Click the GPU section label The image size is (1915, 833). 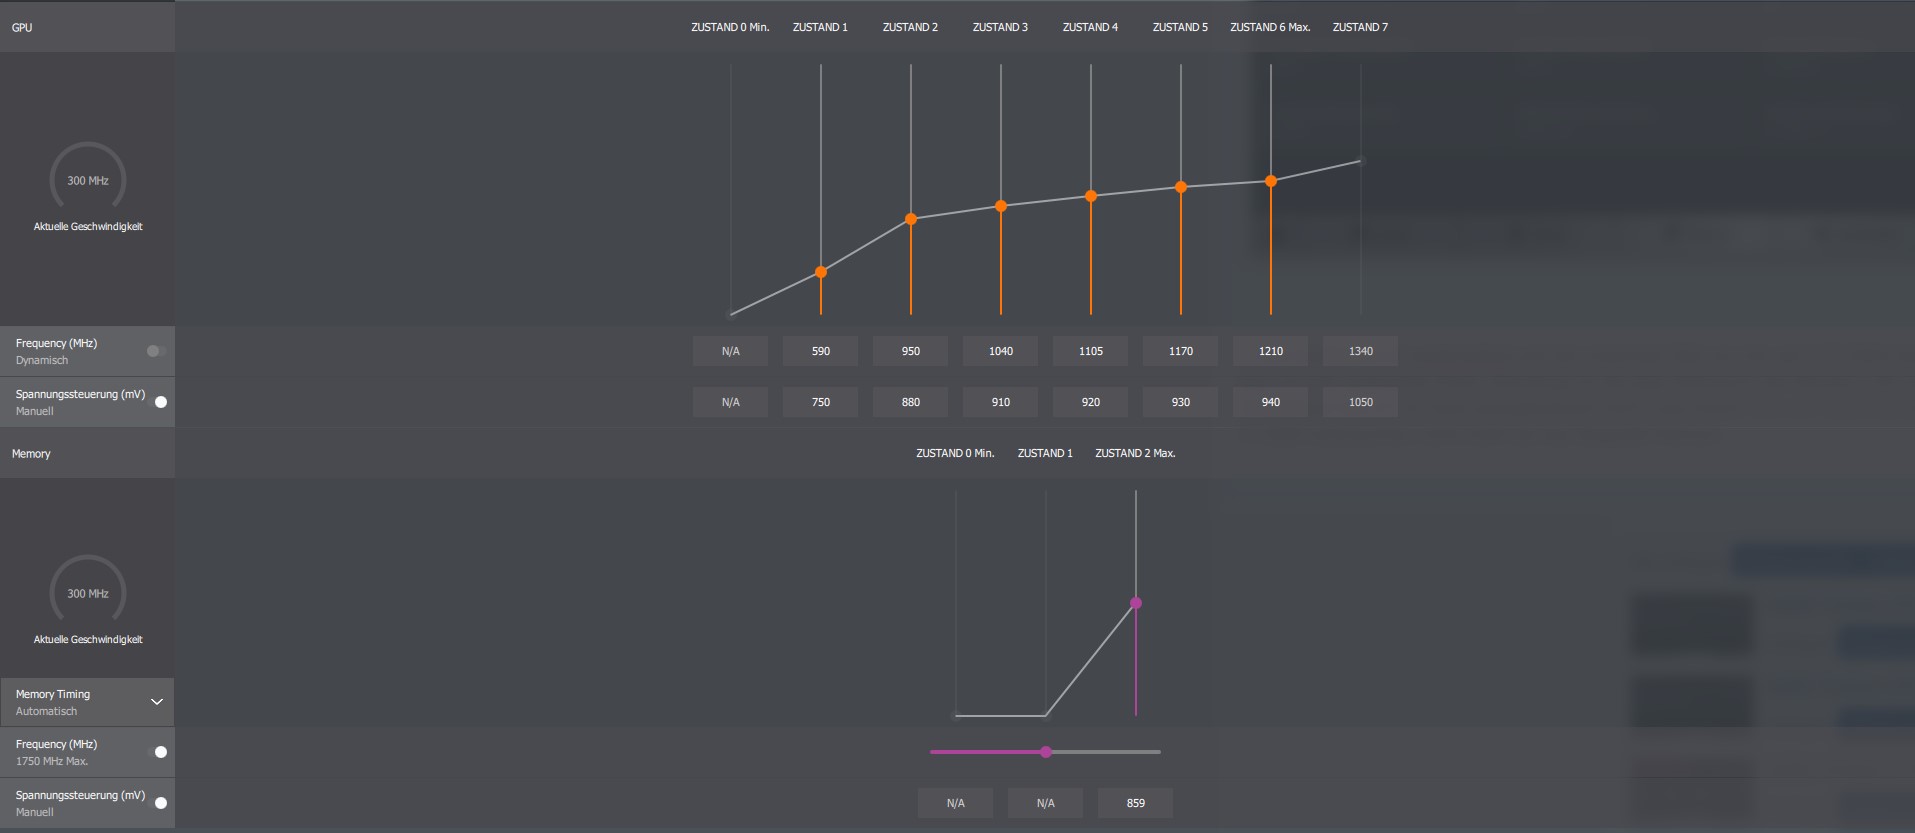click(x=22, y=27)
